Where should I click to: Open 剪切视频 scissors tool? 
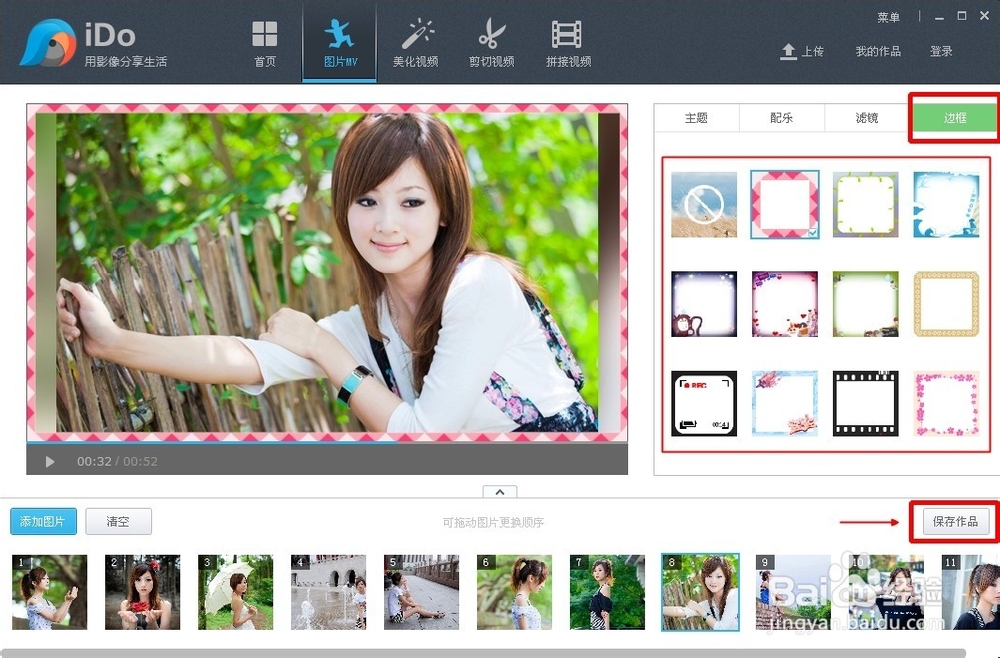(491, 43)
